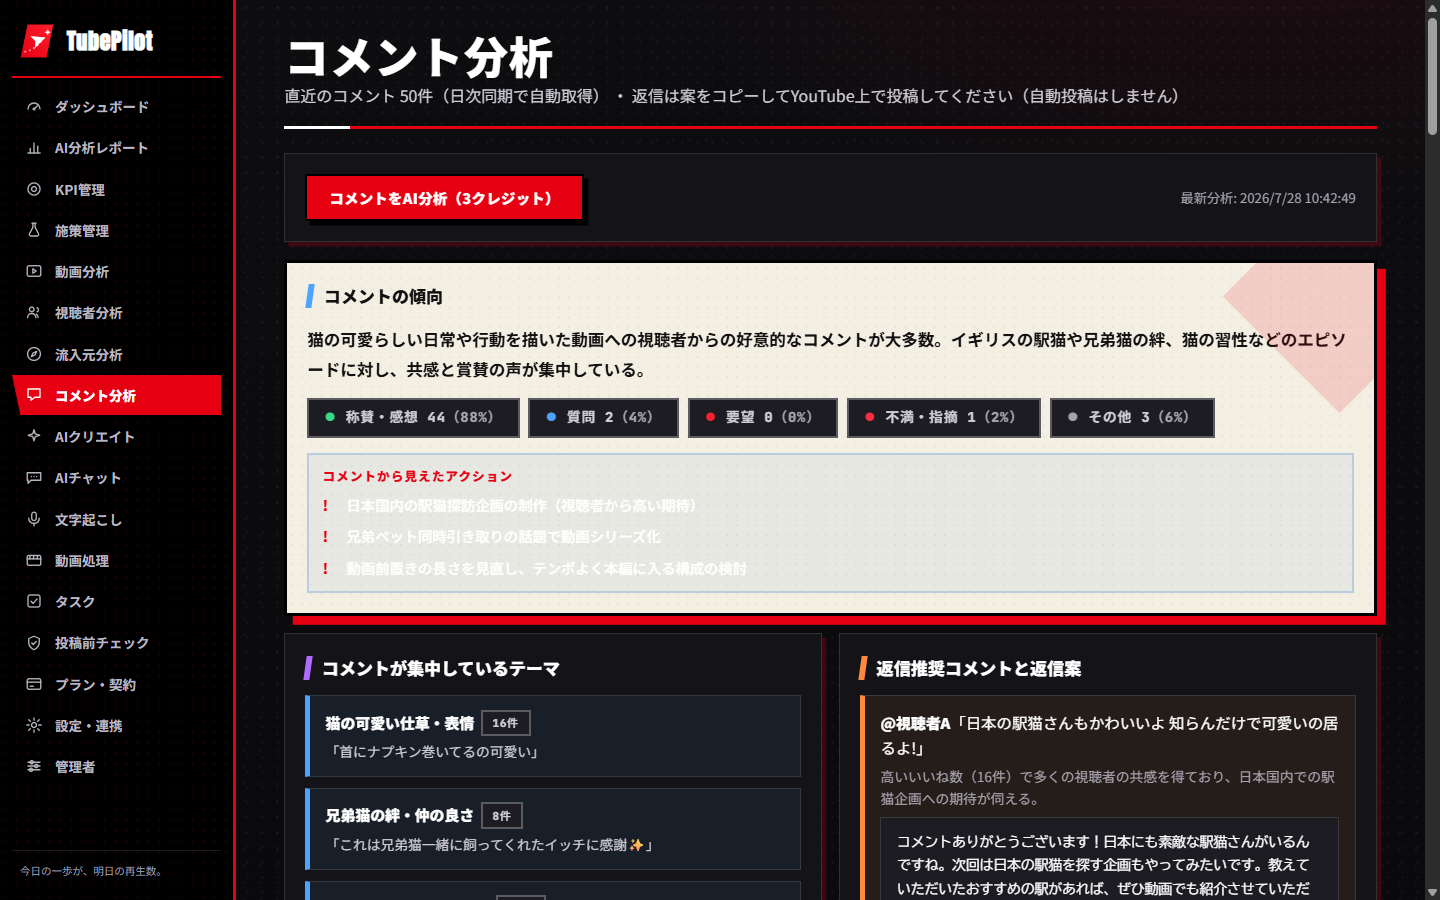Screen dimensions: 1440x900
Task: Click the AIチャット message icon
Action: tap(34, 478)
